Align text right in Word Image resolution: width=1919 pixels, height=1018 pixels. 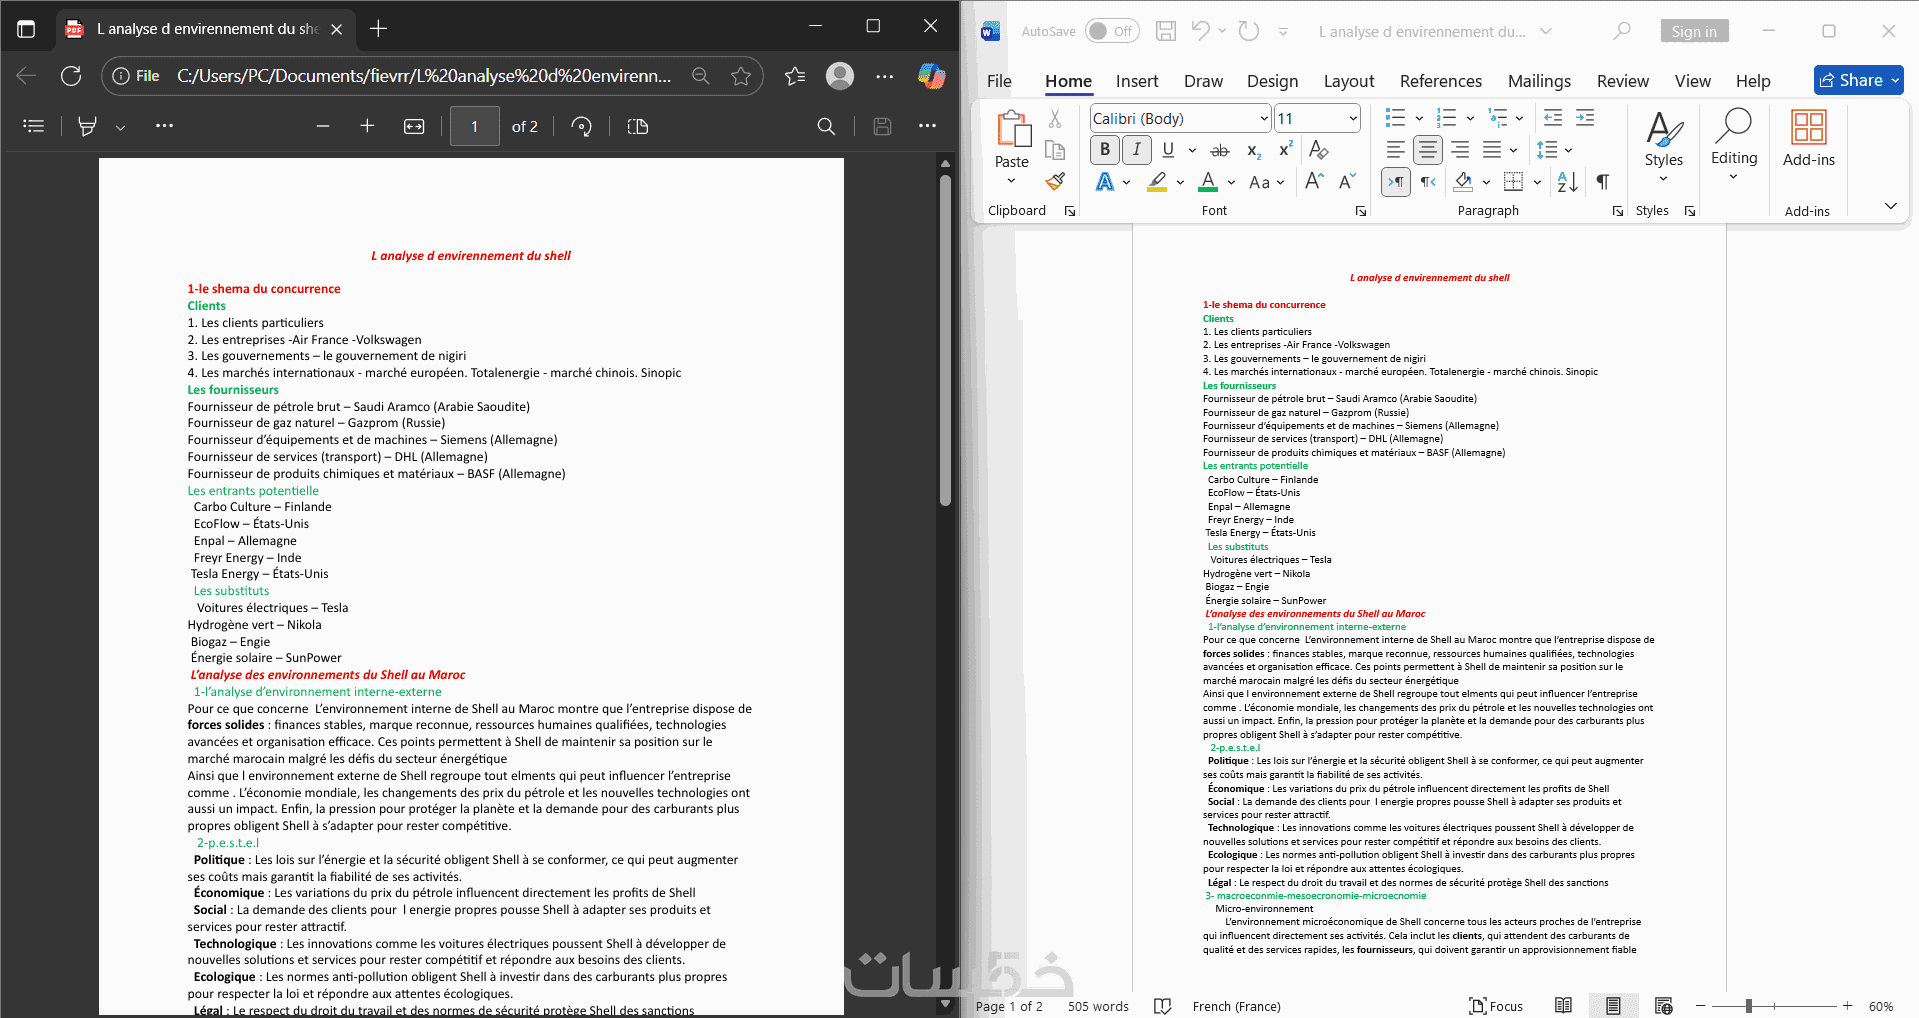pyautogui.click(x=1460, y=150)
